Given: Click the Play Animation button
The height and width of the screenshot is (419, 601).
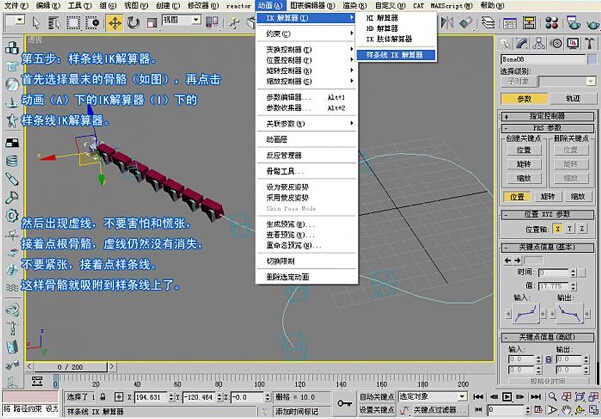Looking at the screenshot, I should click(x=507, y=396).
